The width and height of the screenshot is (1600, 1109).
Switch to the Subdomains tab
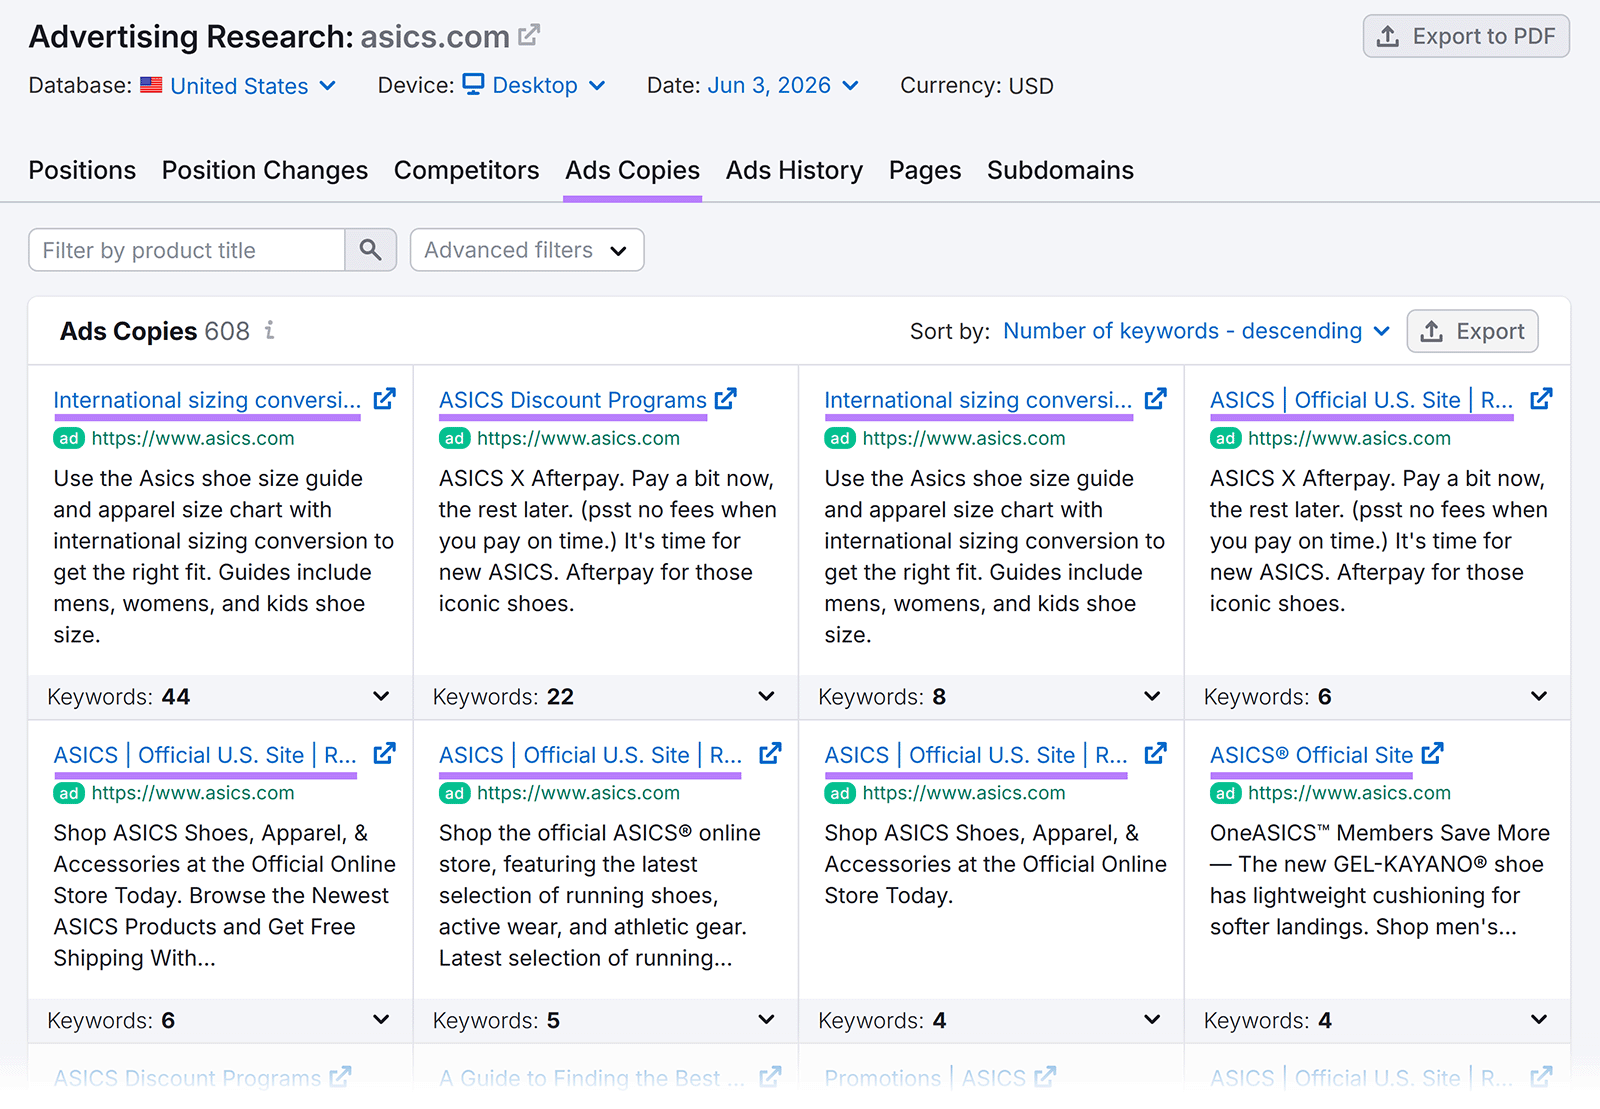1060,171
